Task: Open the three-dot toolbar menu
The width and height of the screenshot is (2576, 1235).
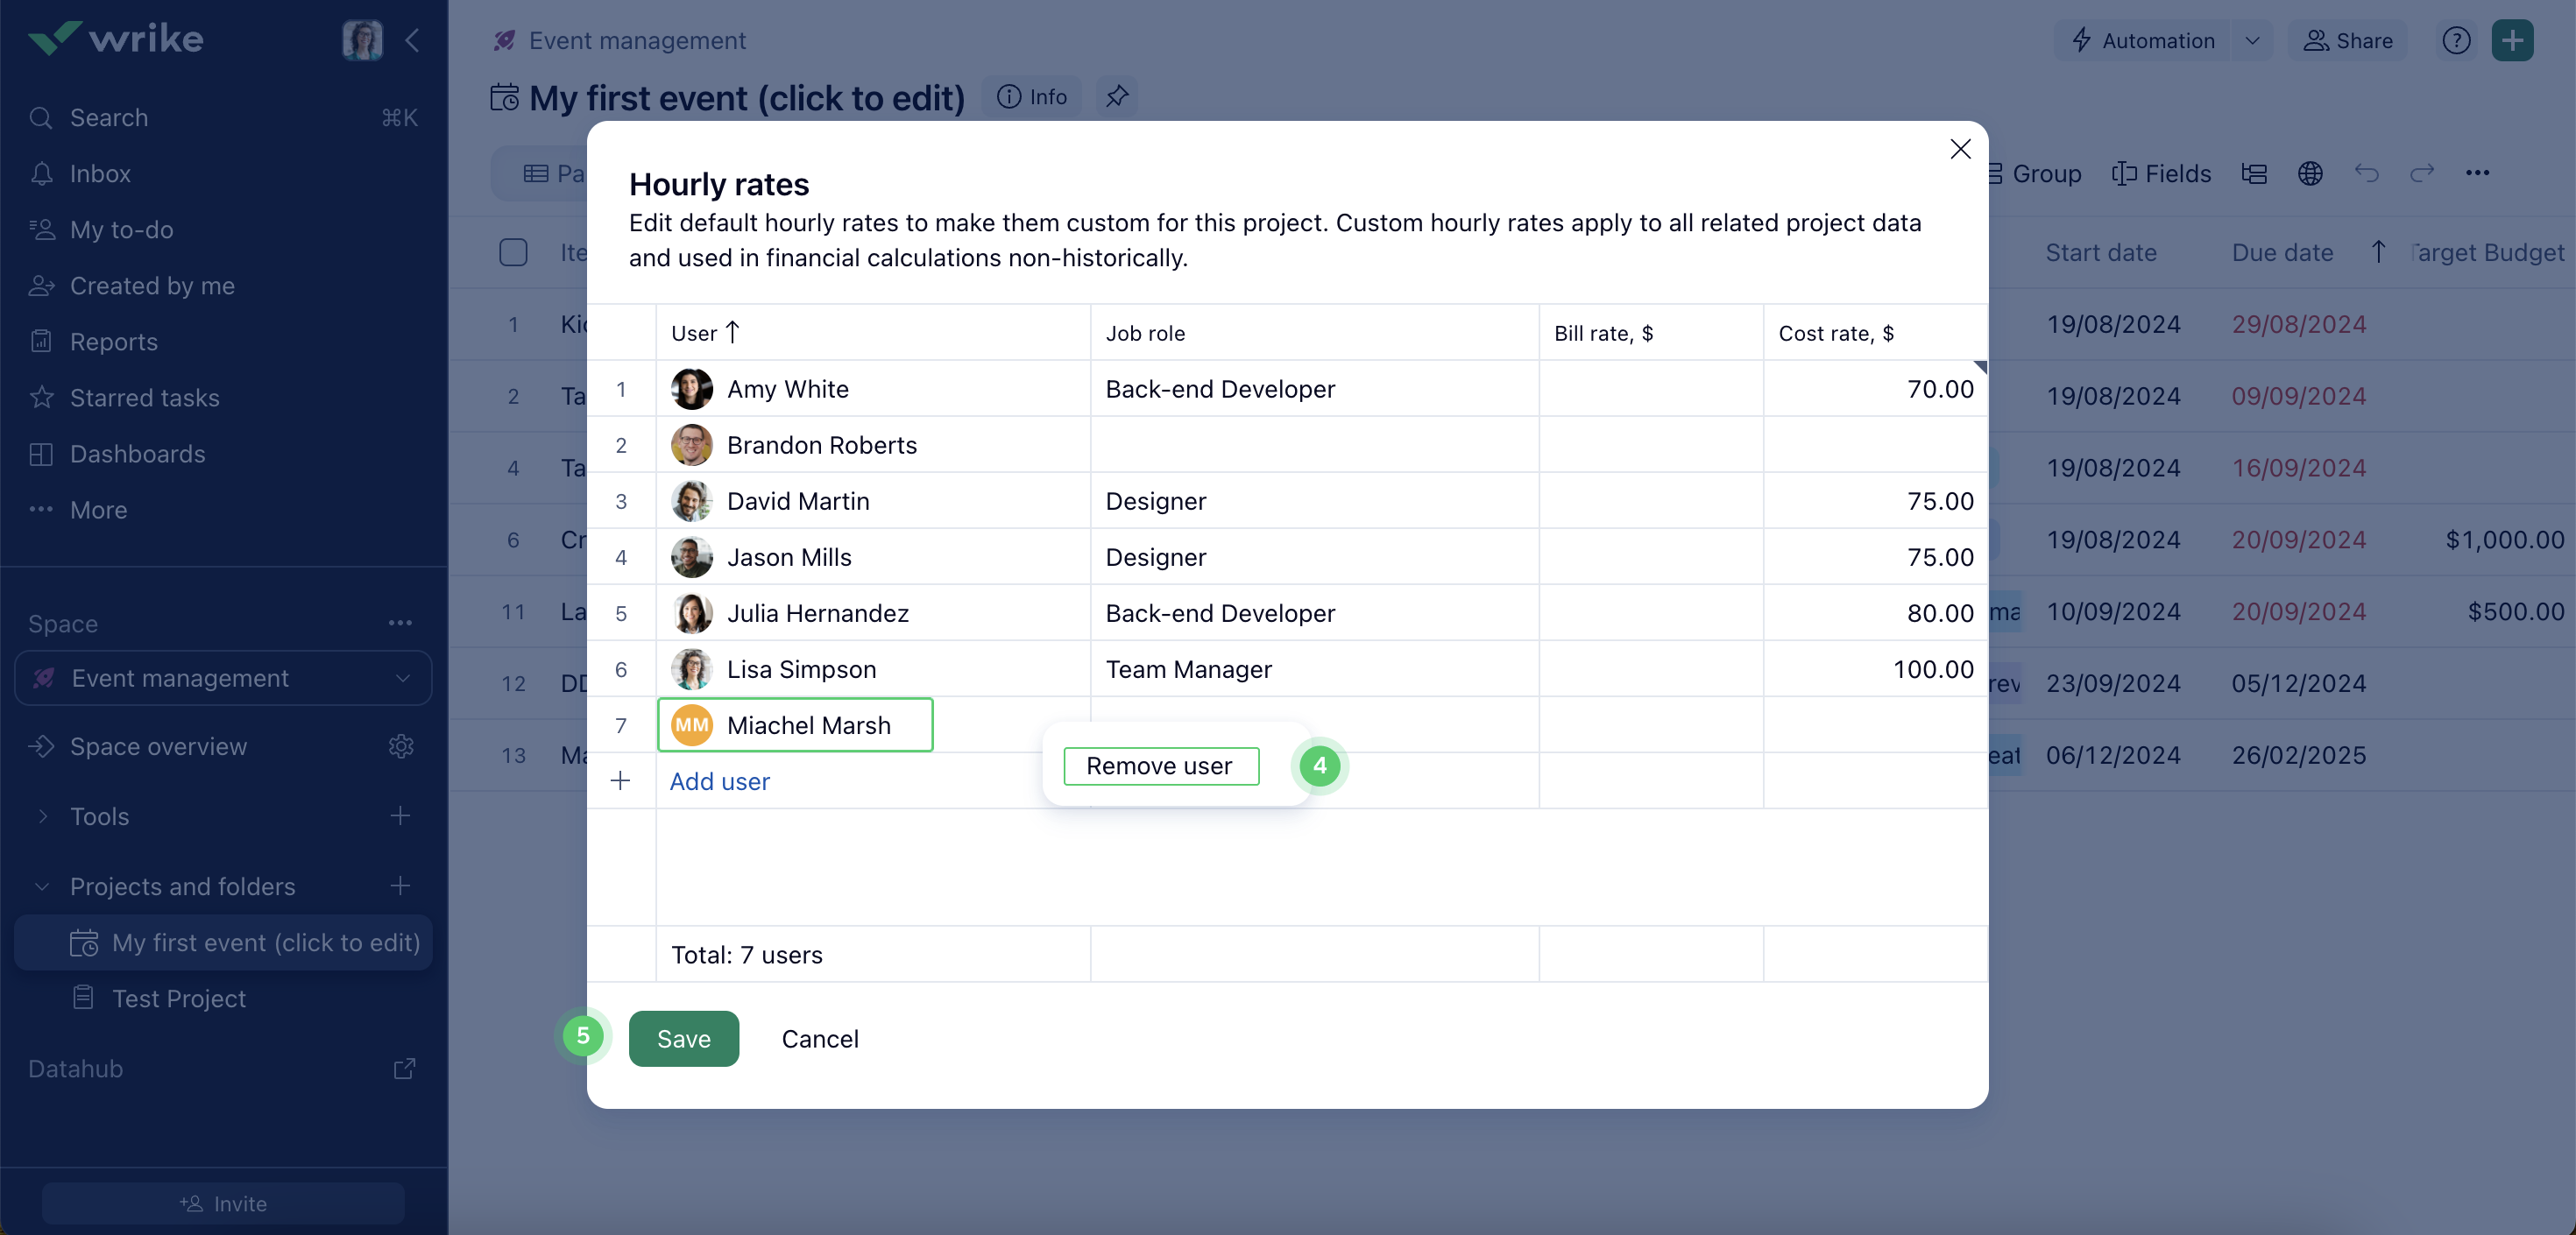Action: point(2477,173)
